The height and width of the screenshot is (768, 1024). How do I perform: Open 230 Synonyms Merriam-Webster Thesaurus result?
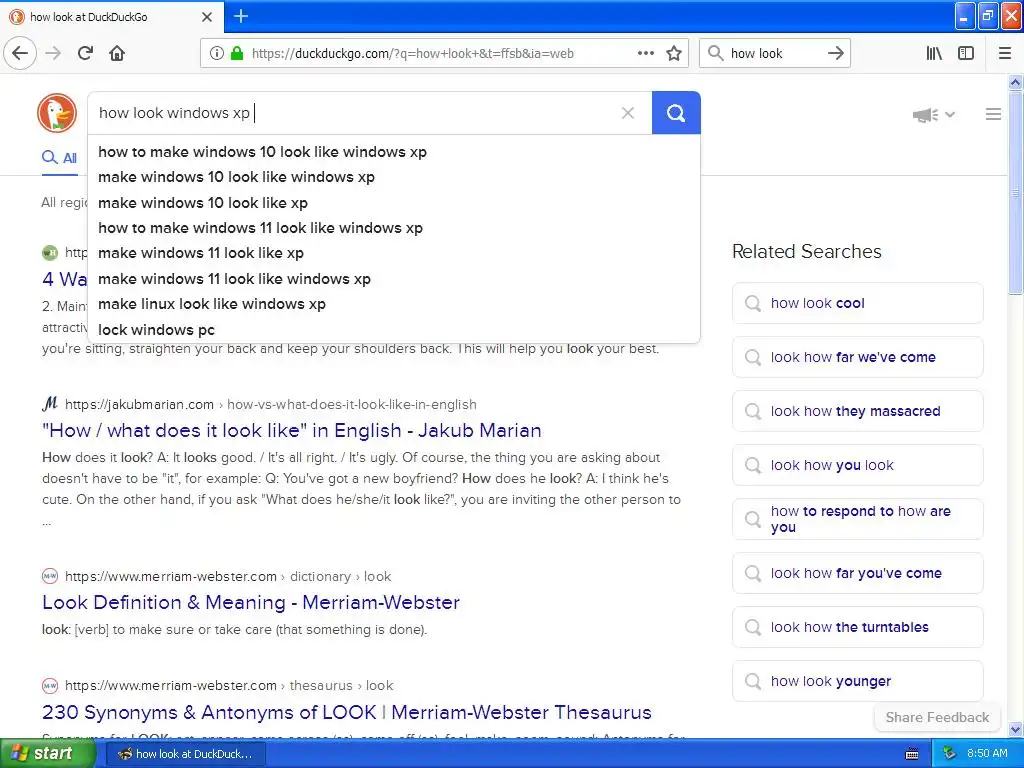[347, 712]
